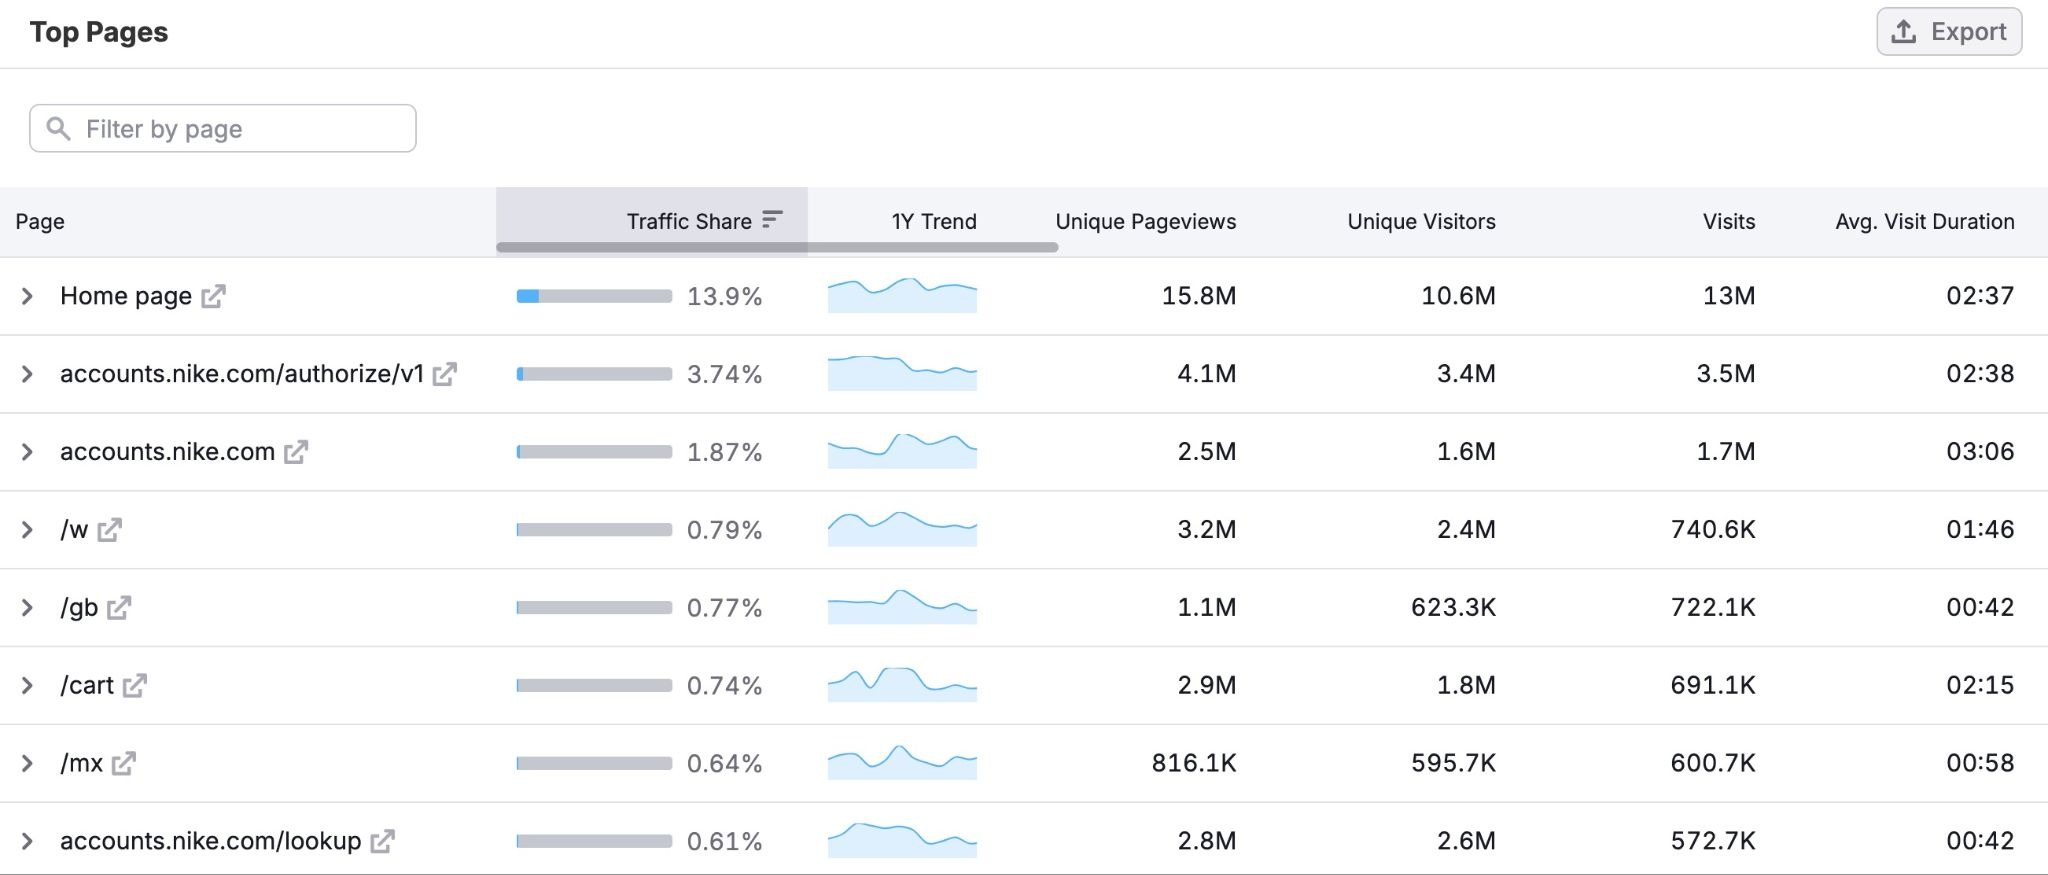This screenshot has height=875, width=2048.
Task: Click the /cart page link
Action: coord(87,686)
